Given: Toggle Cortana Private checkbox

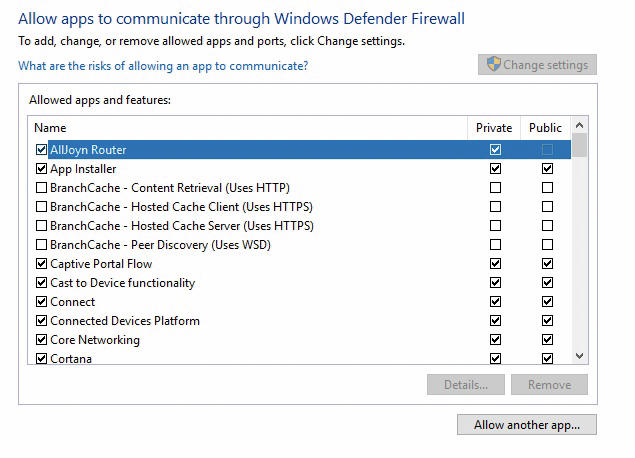Looking at the screenshot, I should pyautogui.click(x=495, y=358).
